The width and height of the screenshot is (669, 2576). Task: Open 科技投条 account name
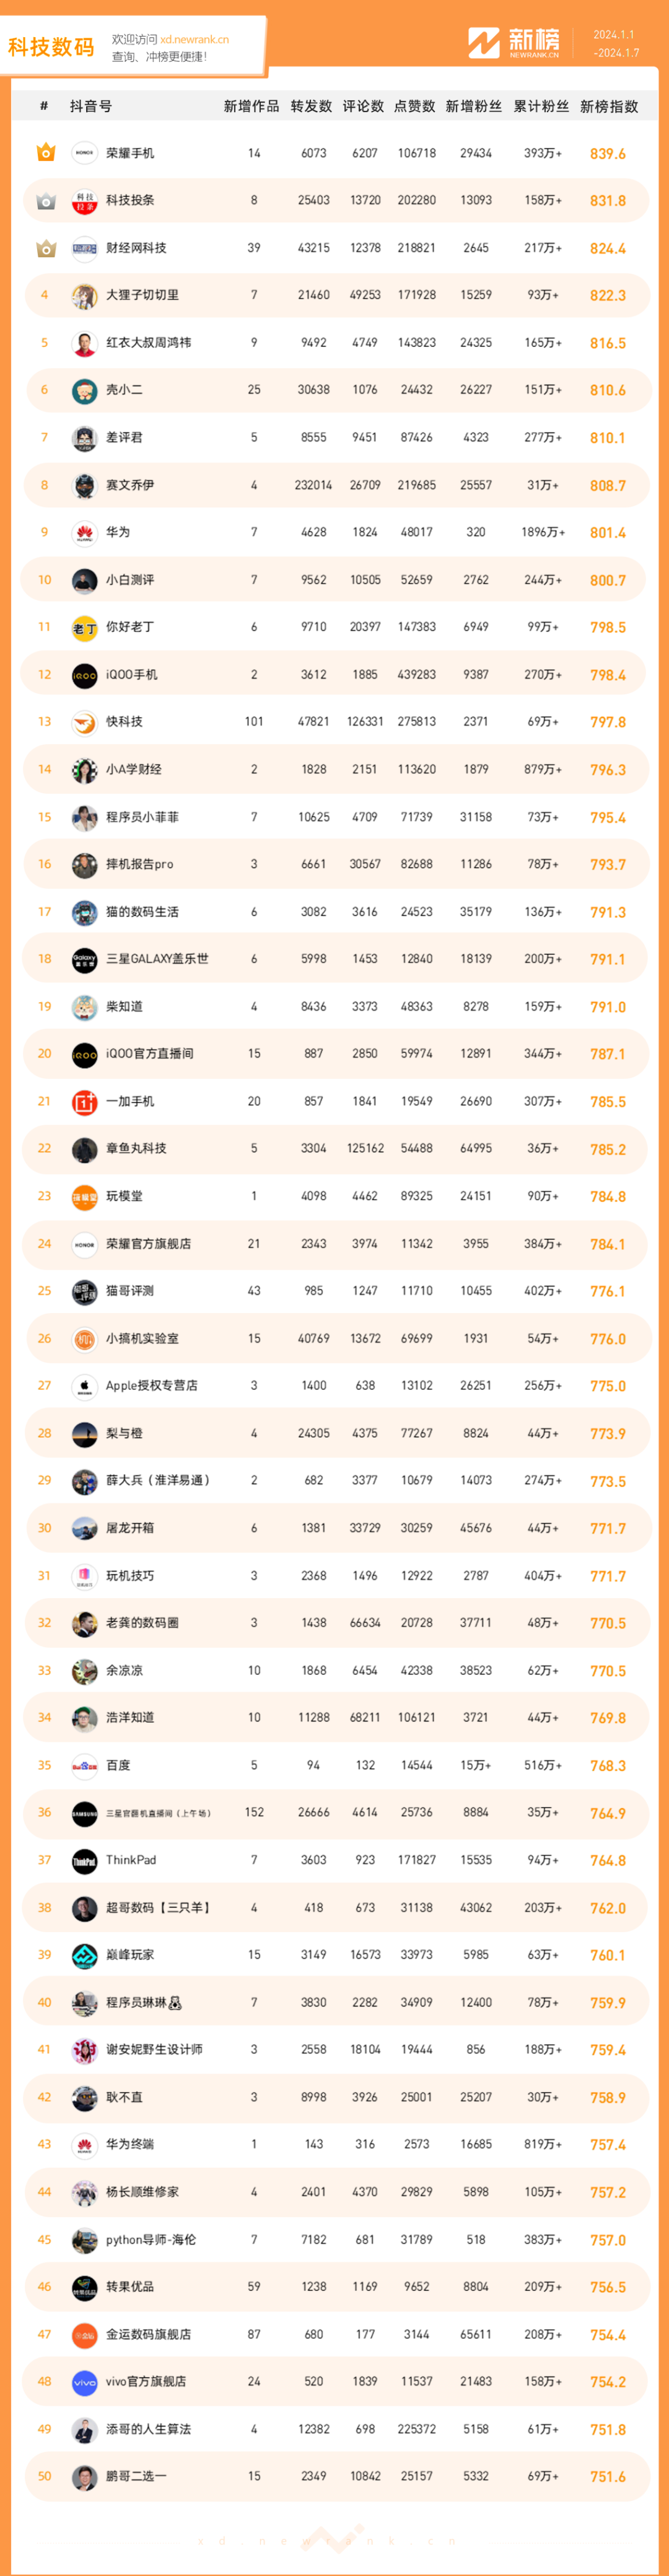(130, 200)
